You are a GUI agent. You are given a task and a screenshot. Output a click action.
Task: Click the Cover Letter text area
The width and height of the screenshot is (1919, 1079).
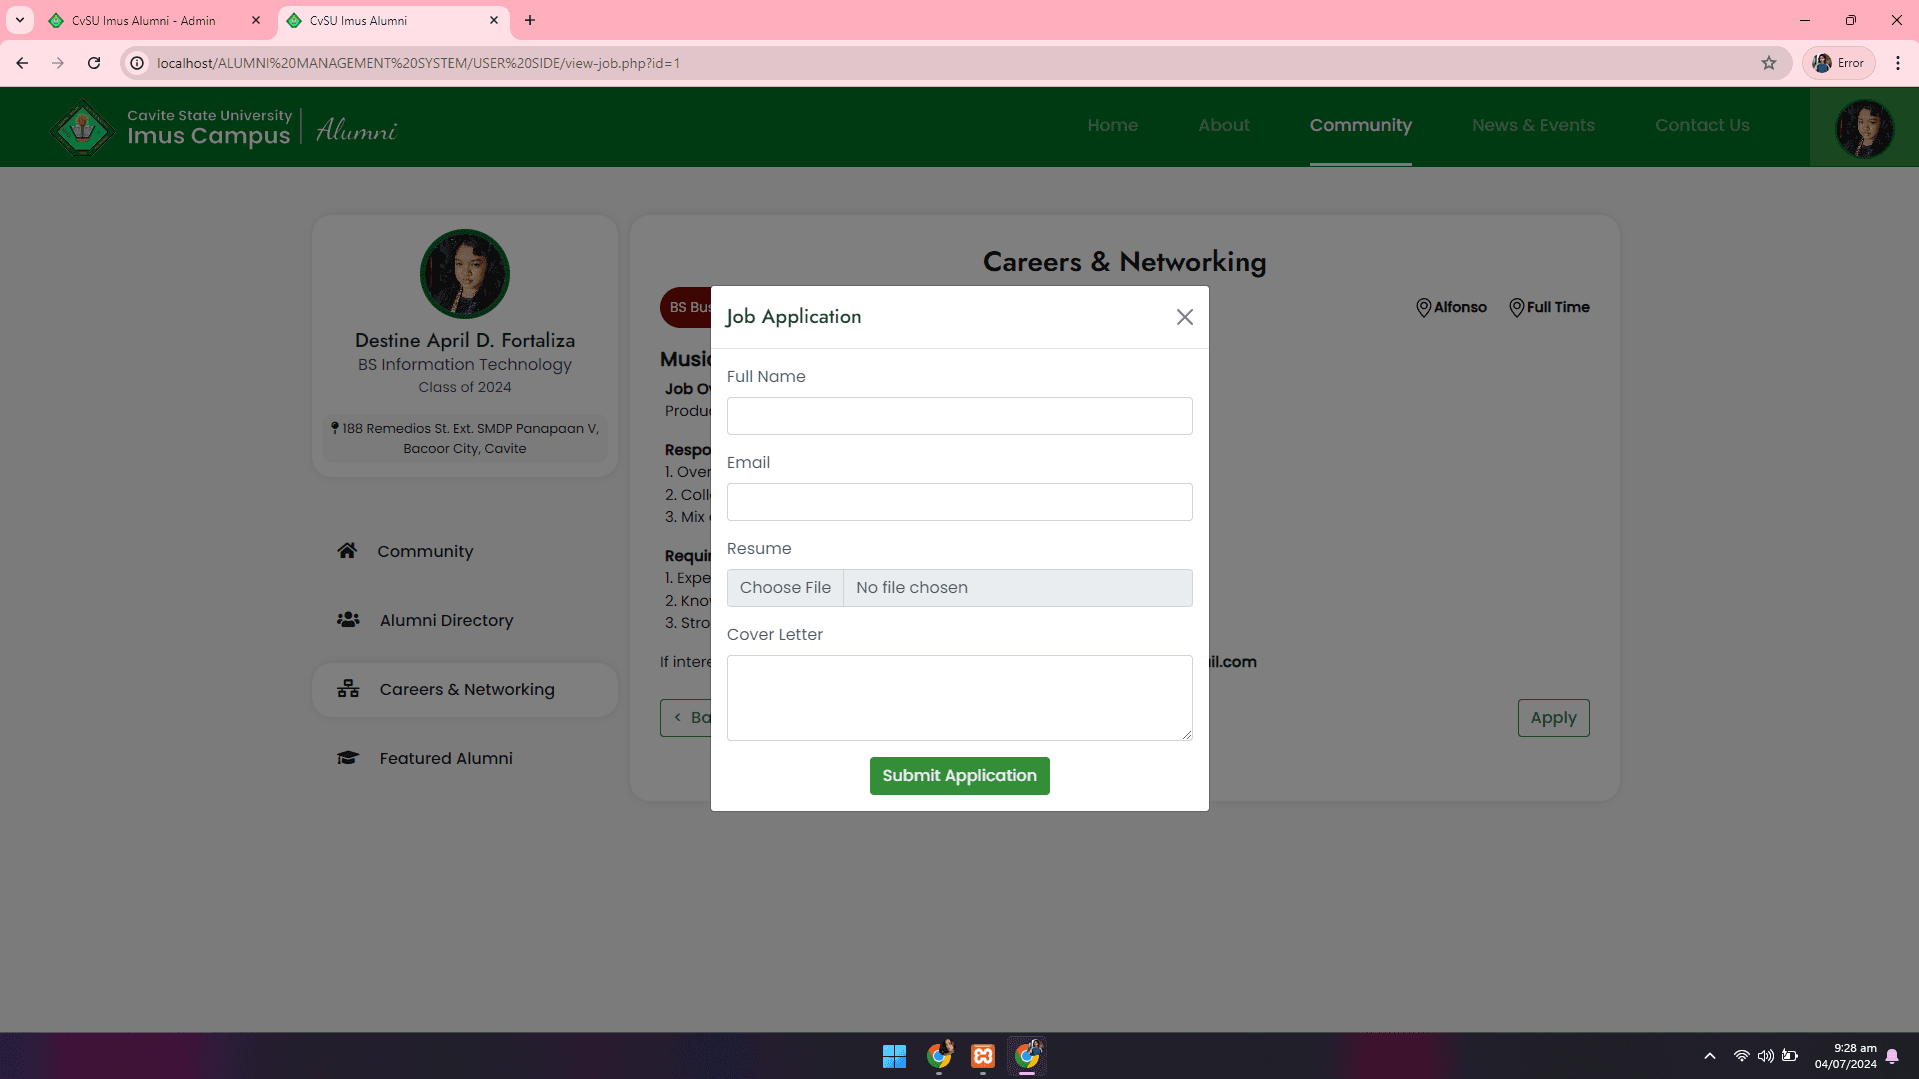pyautogui.click(x=959, y=697)
